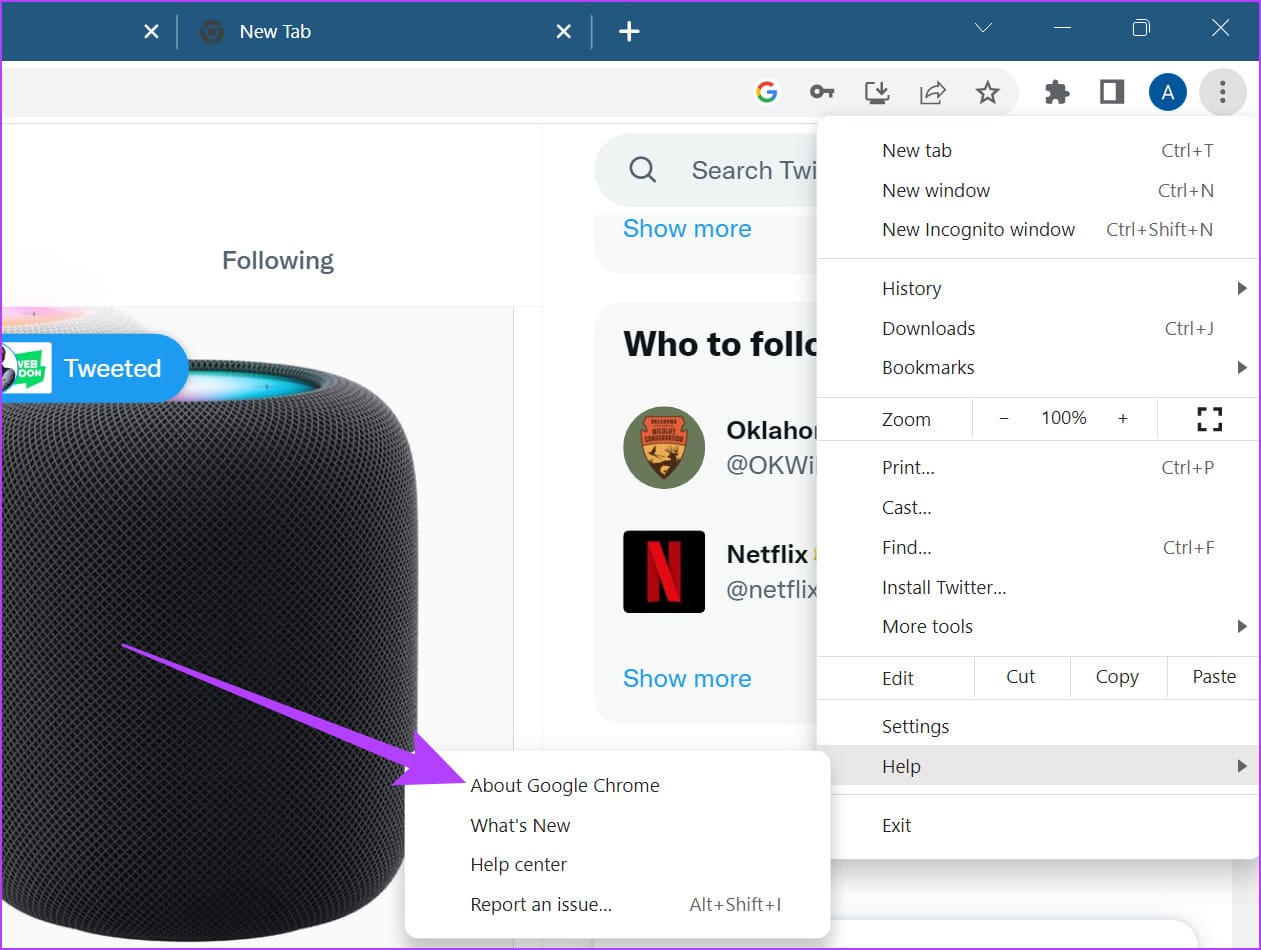Click the Search Twitter field

click(x=706, y=170)
